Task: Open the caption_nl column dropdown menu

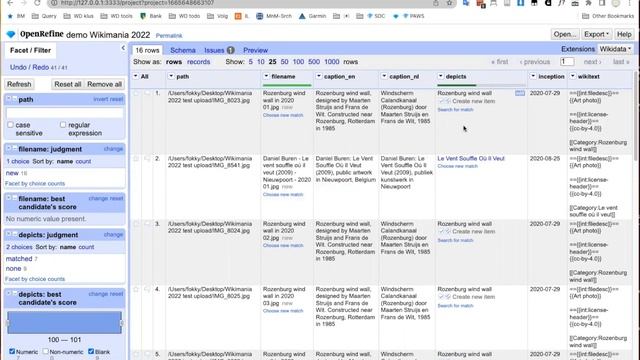Action: [384, 76]
